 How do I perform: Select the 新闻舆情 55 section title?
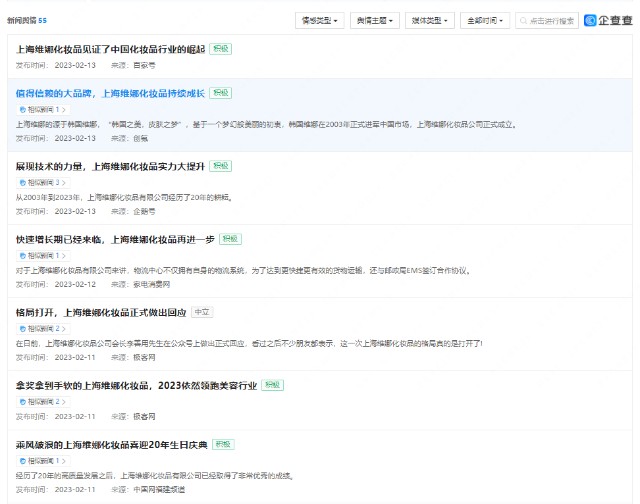click(31, 19)
